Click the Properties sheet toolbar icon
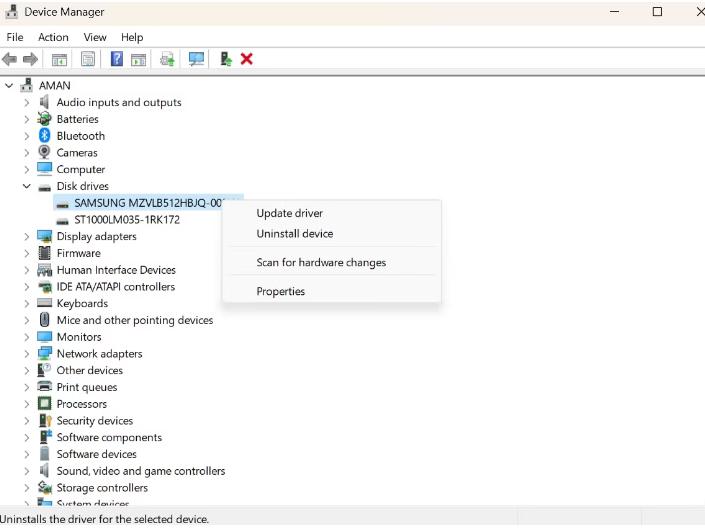Screen dimensions: 705x528 click(x=88, y=59)
